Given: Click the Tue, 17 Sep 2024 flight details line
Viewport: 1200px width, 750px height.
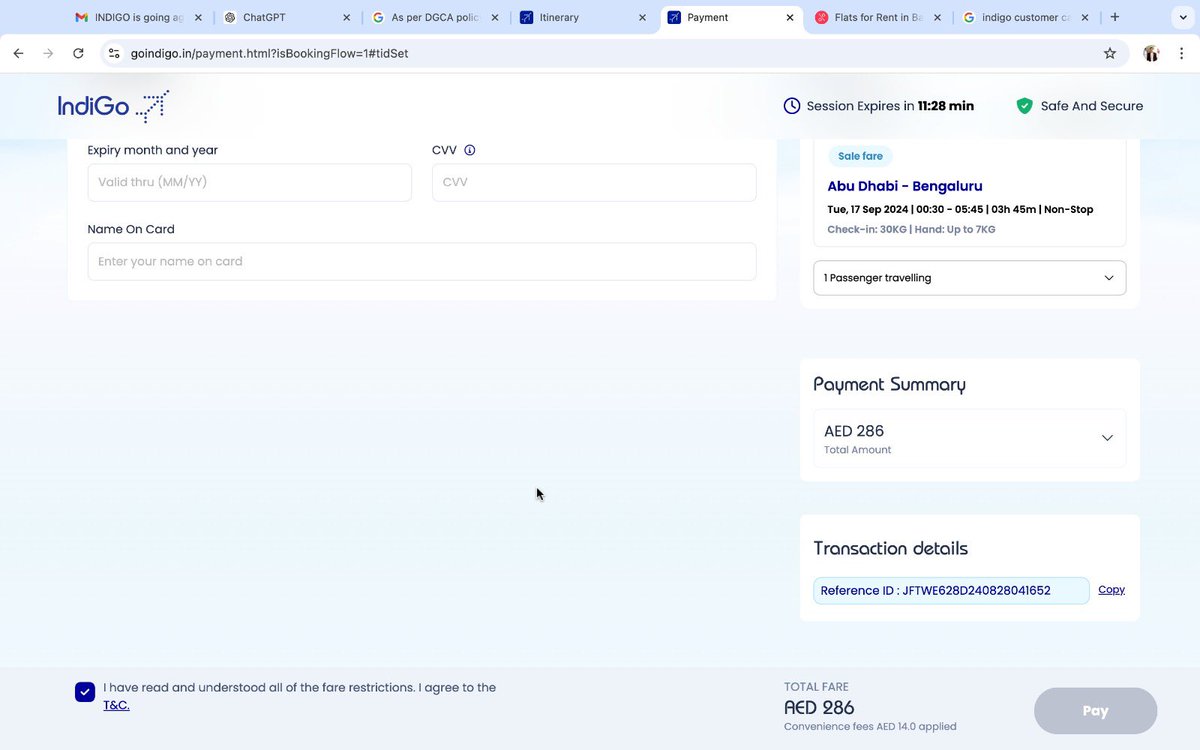Looking at the screenshot, I should [960, 209].
